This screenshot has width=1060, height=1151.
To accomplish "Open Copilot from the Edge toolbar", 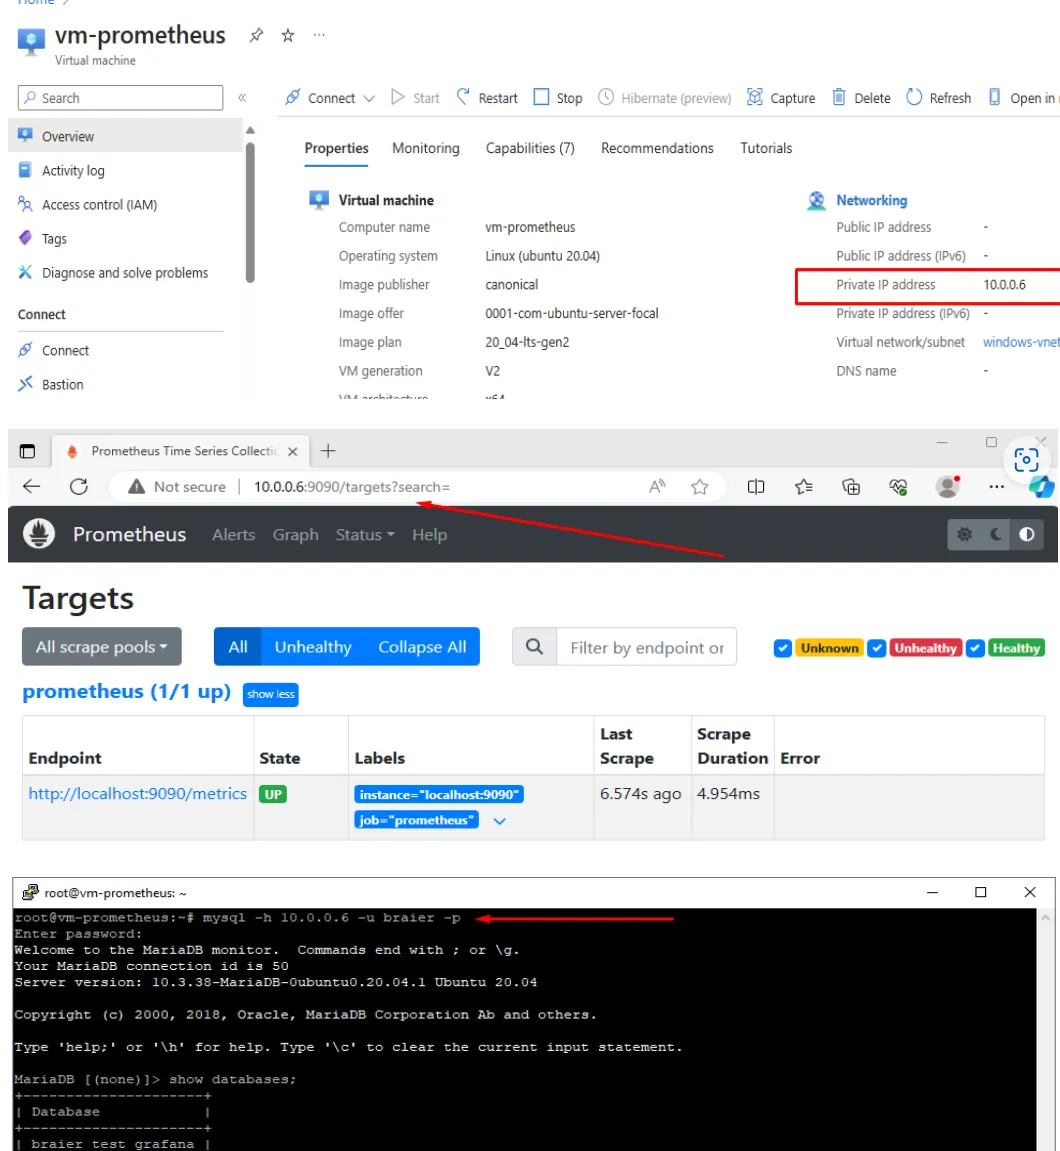I will 1044,487.
